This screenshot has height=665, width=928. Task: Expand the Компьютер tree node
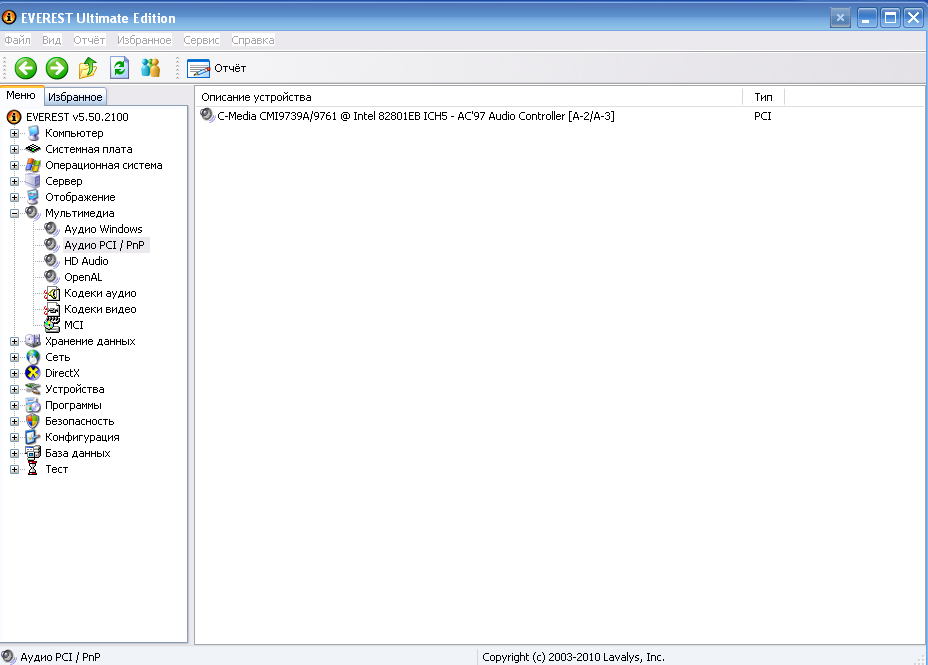click(14, 133)
